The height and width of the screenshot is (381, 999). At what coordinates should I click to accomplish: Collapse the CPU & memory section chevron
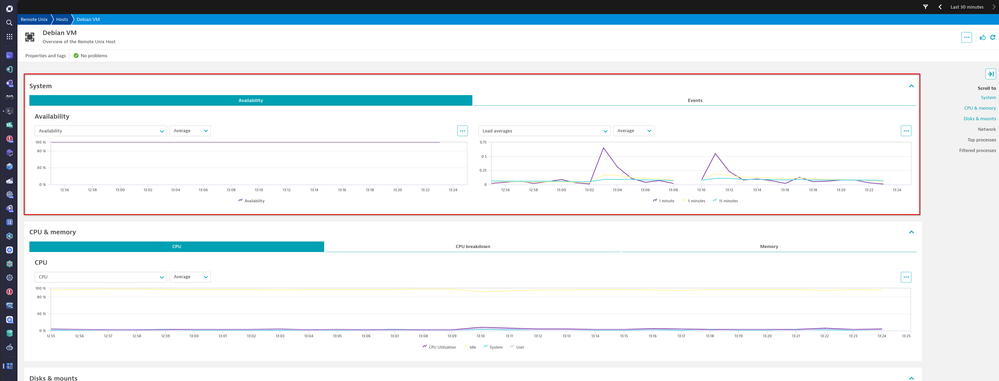pos(911,233)
